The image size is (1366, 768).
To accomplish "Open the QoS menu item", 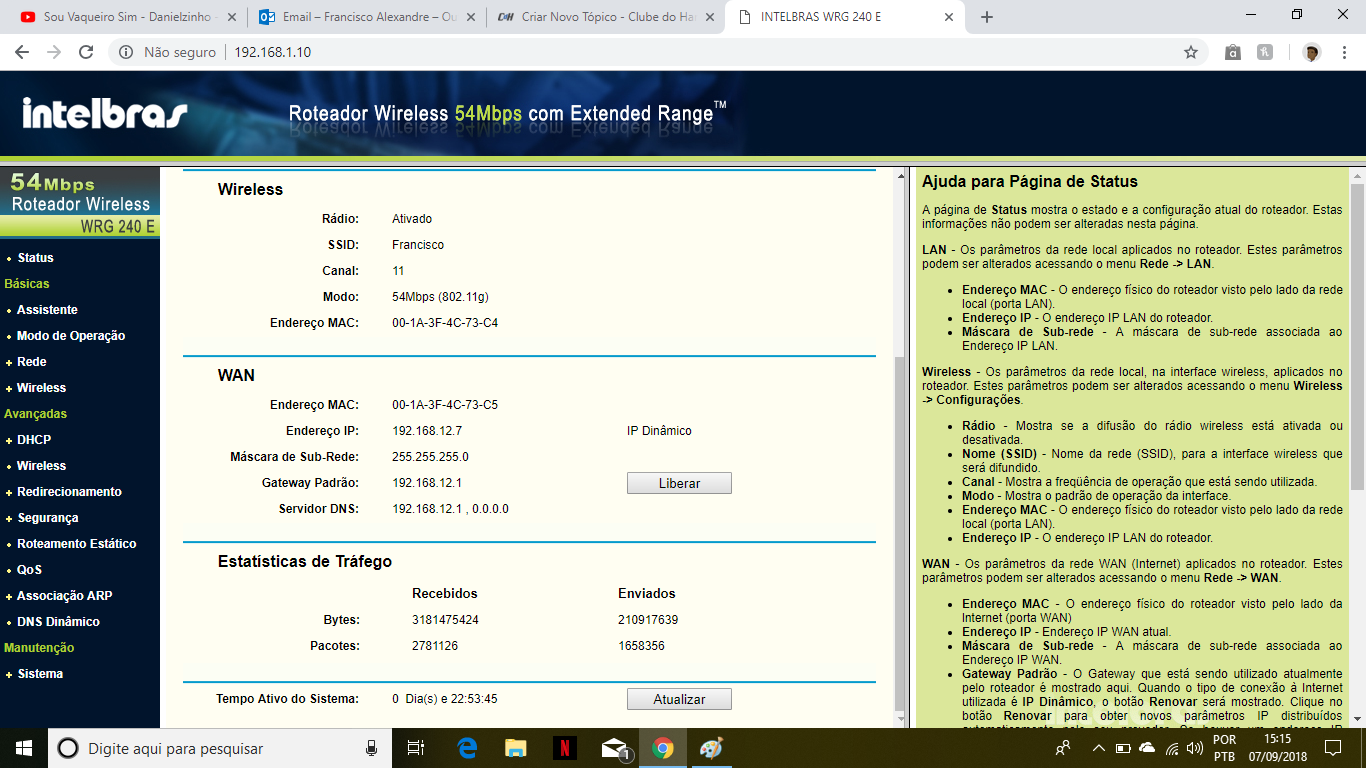I will (x=29, y=570).
